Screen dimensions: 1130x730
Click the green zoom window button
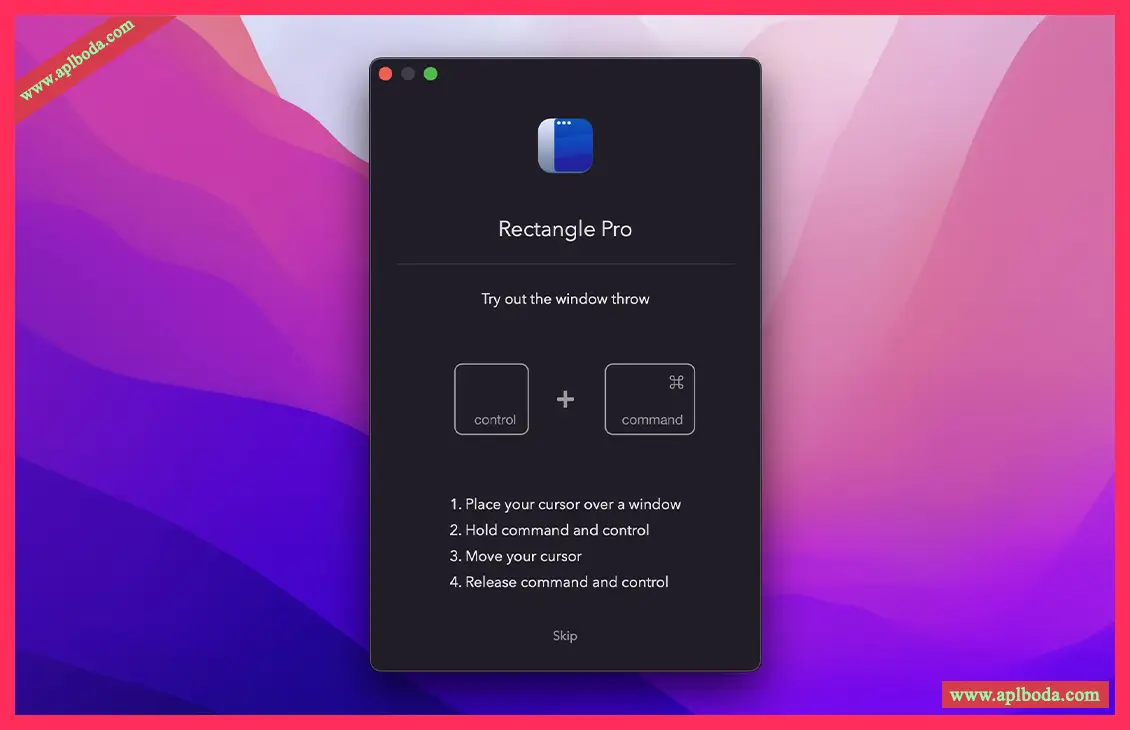tap(431, 74)
